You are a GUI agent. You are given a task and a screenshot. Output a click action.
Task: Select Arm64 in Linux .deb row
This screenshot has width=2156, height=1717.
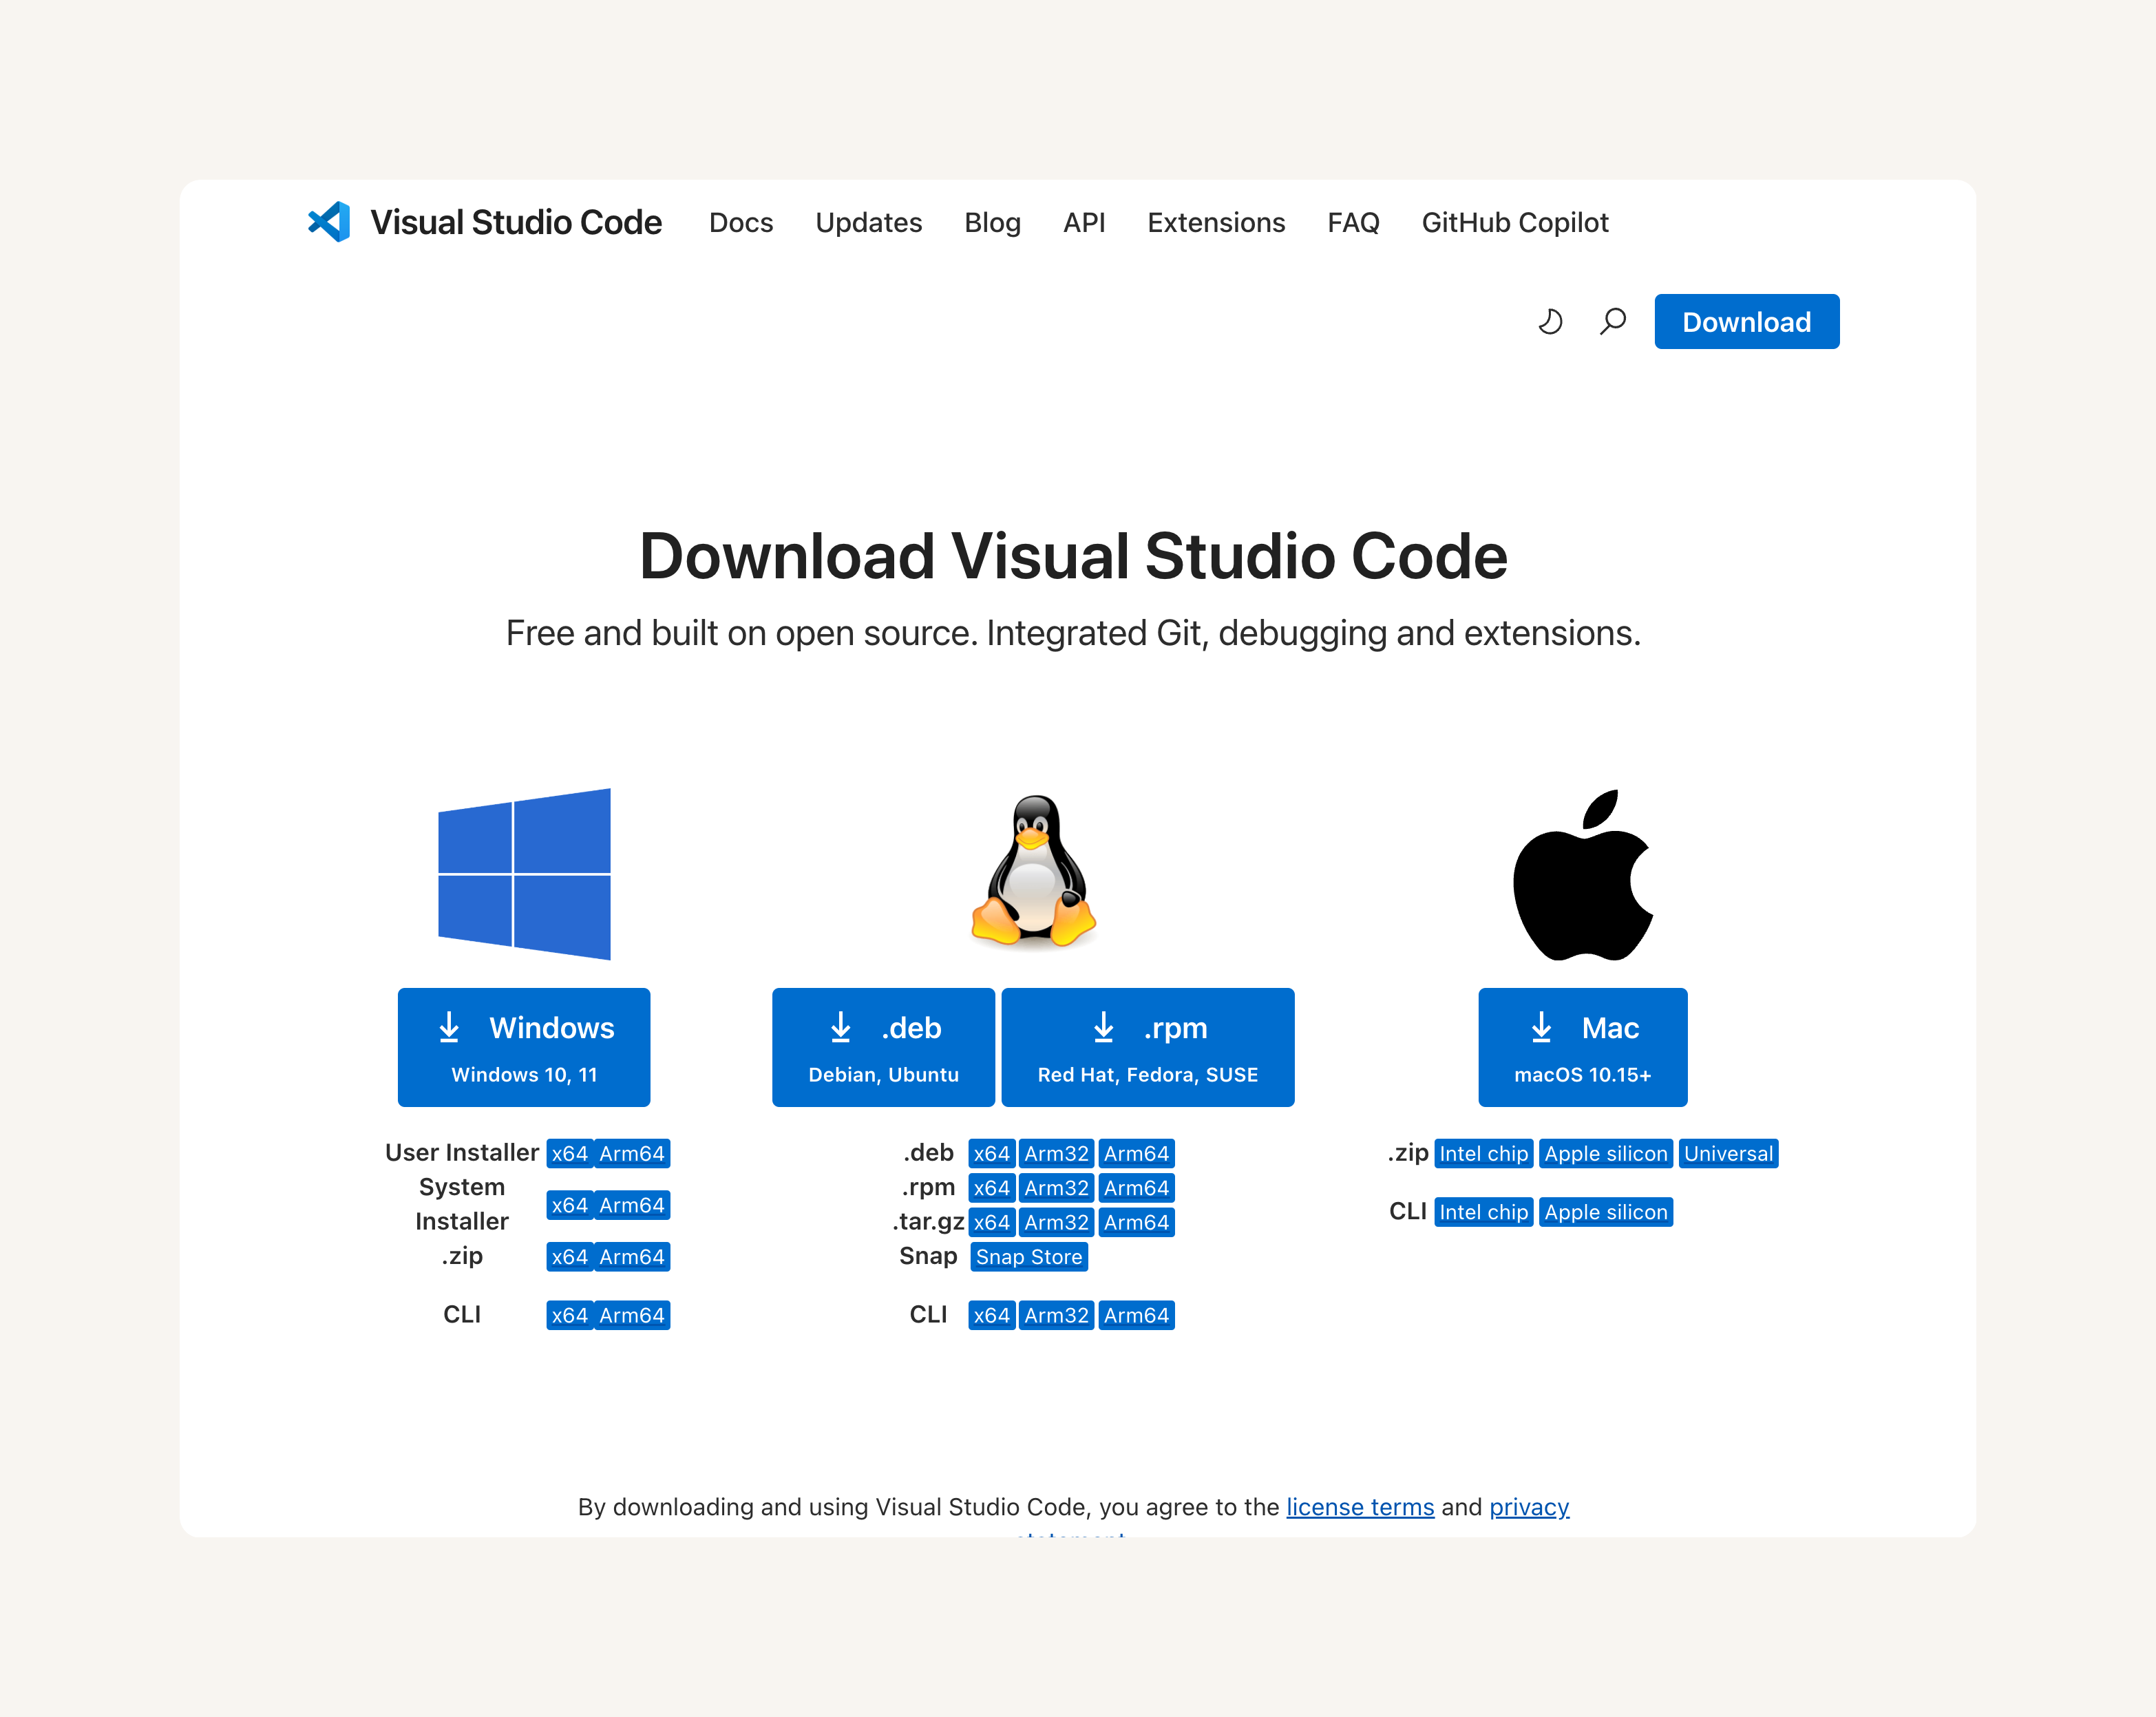click(x=1136, y=1153)
